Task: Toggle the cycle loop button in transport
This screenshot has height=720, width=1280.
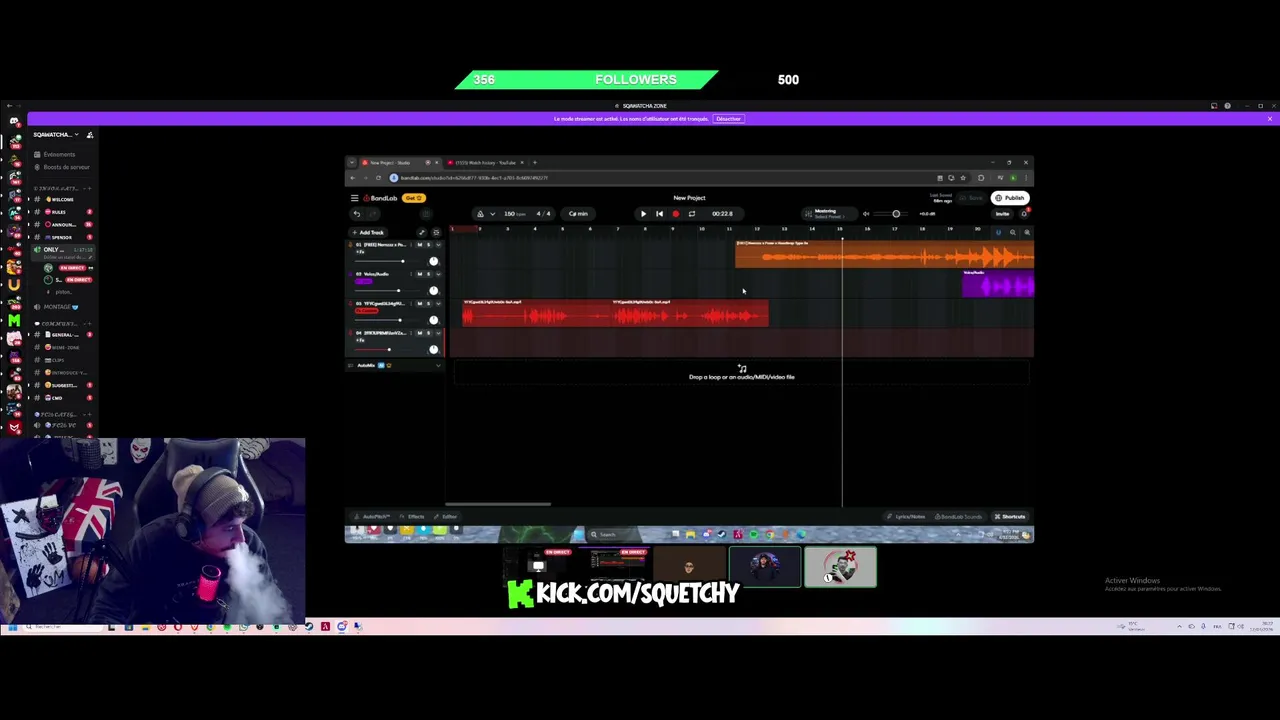Action: pyautogui.click(x=691, y=213)
